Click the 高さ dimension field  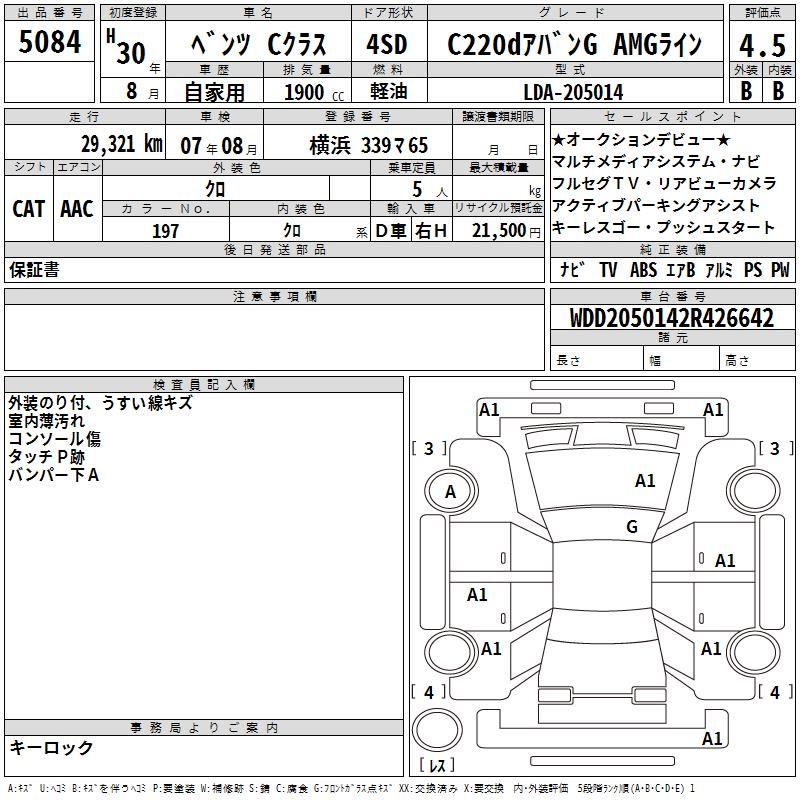(x=757, y=359)
